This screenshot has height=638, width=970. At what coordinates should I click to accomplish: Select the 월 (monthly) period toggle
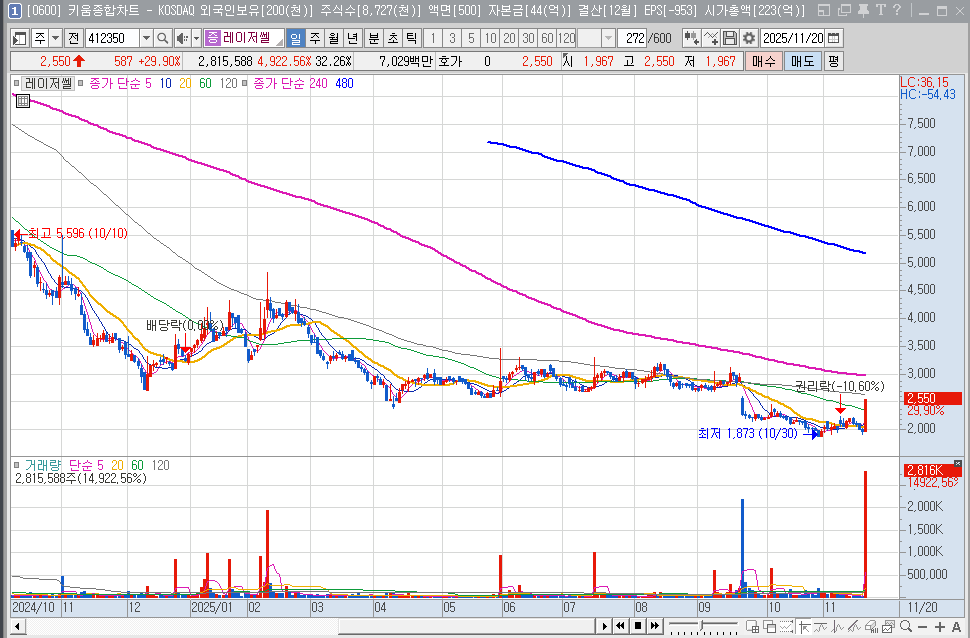(333, 38)
